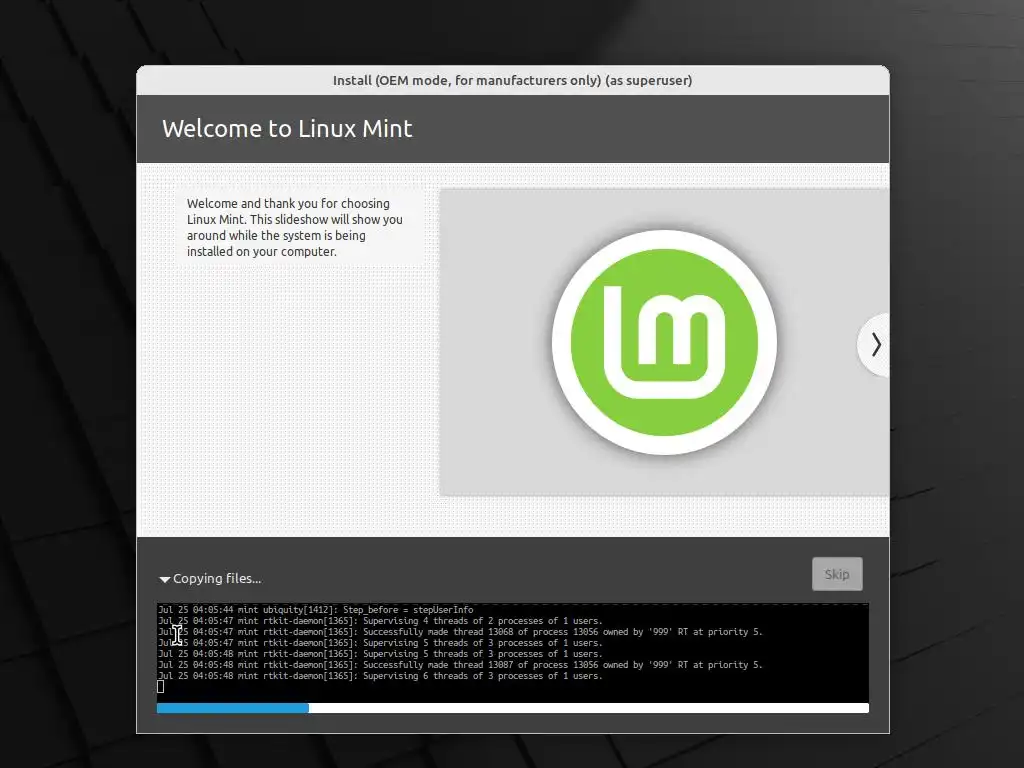Click the Linux Mint logo image
Screen dimensions: 1024x768
(664, 342)
